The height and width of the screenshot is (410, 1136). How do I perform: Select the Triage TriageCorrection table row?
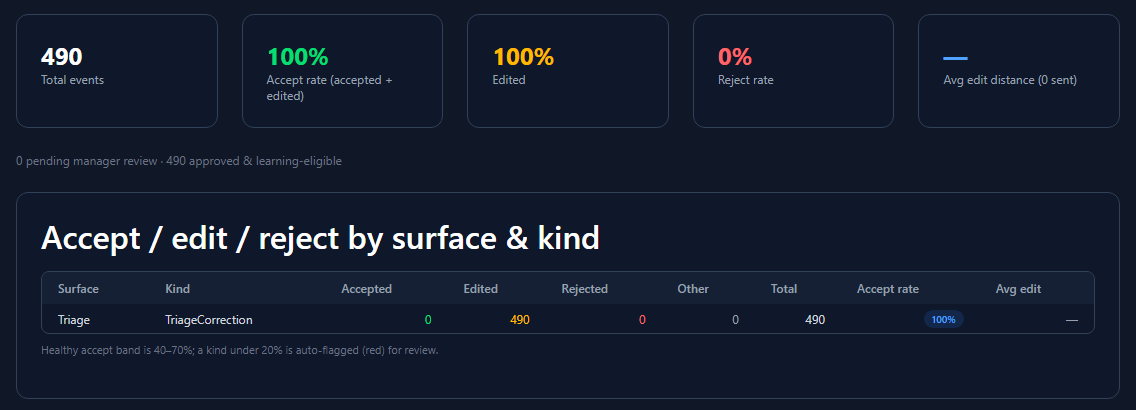pyautogui.click(x=567, y=319)
